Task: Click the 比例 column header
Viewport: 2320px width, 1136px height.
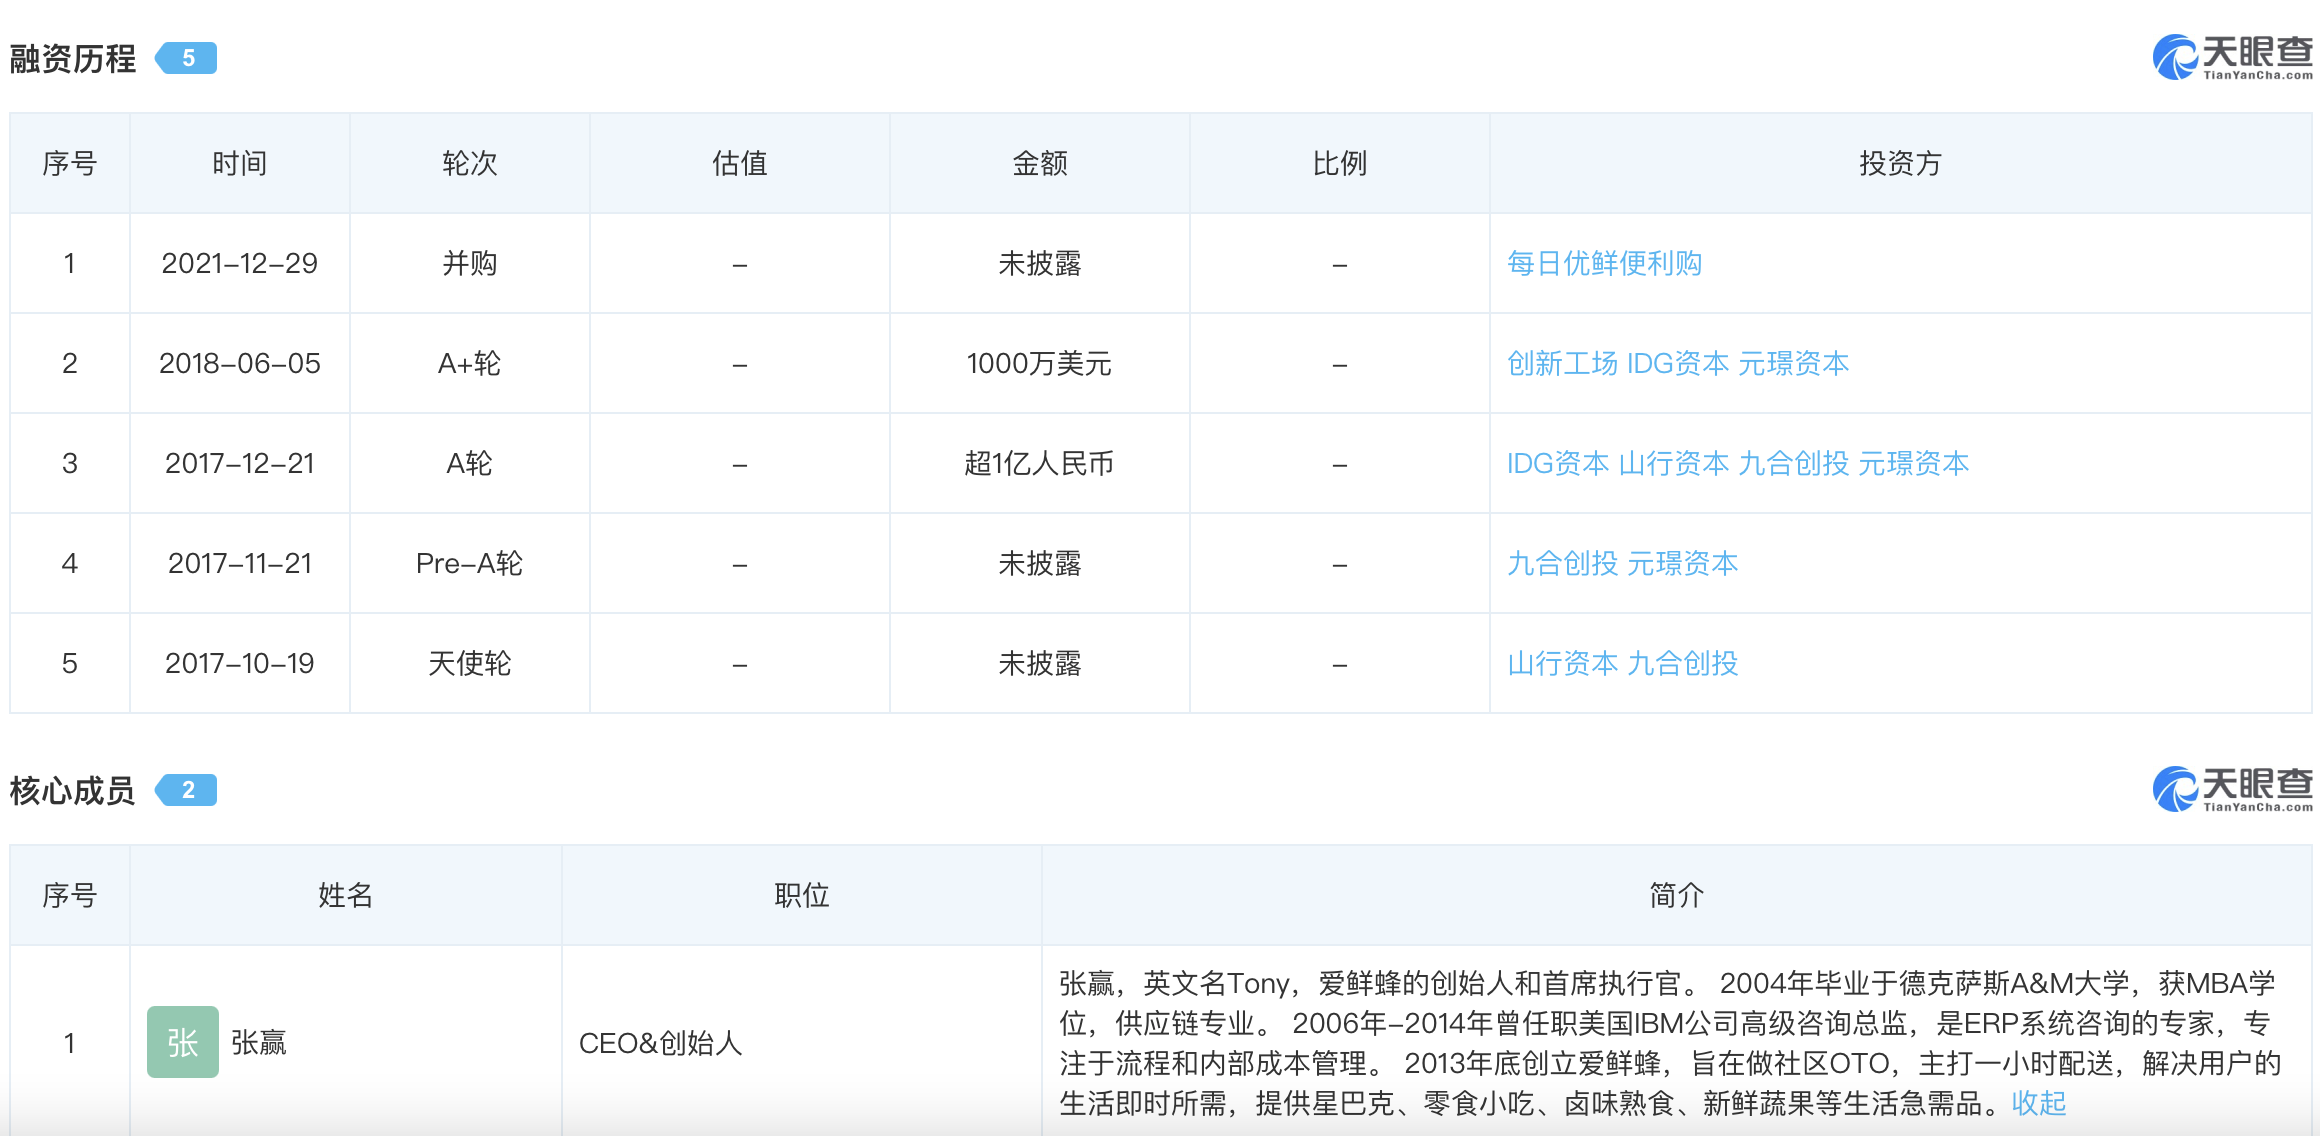Action: [1340, 163]
